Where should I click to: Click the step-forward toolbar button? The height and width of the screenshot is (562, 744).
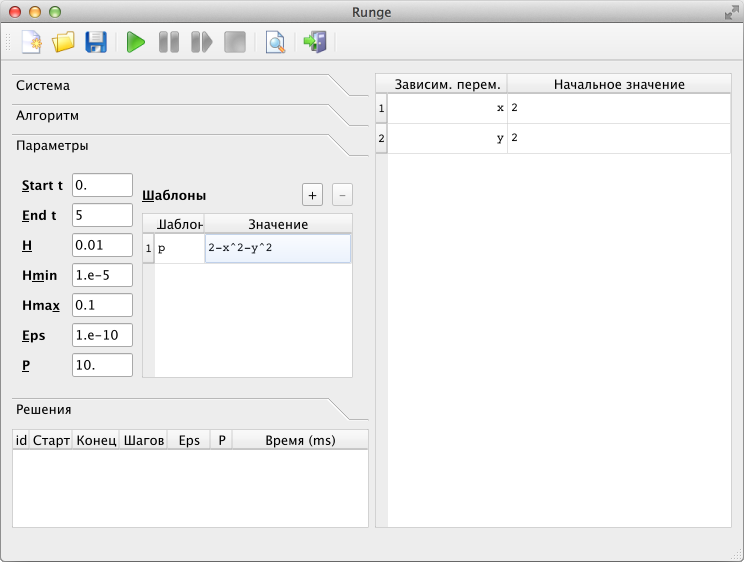(202, 42)
